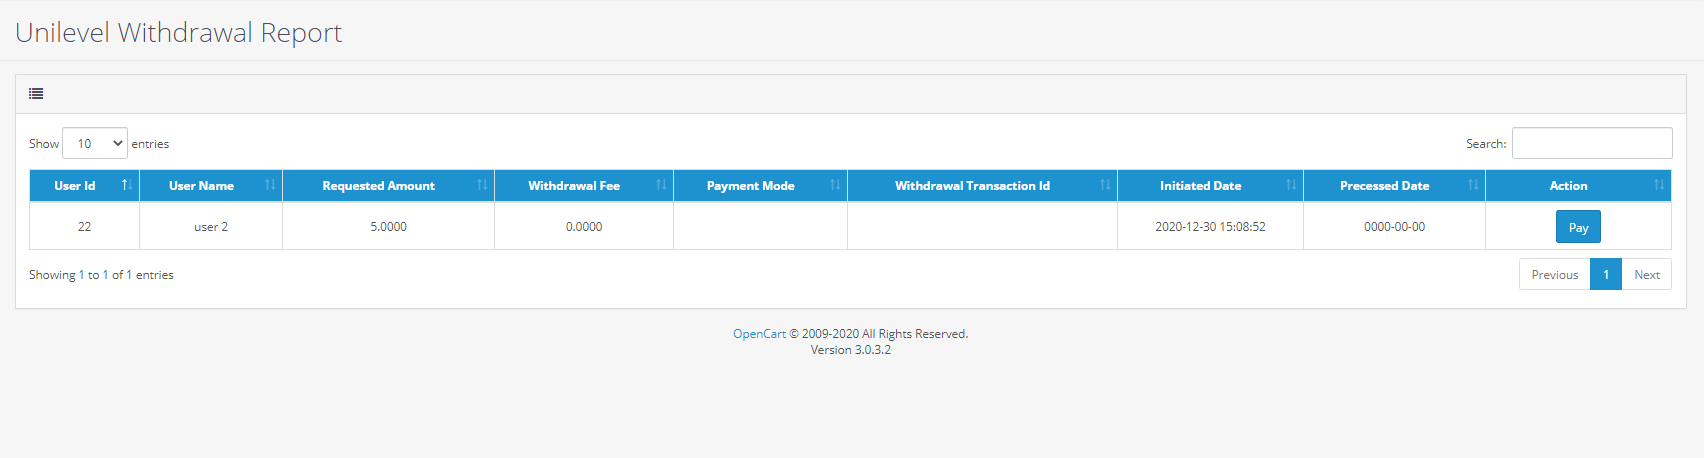Click sort arrows icon in Withdrawal Transaction Id column
This screenshot has height=458, width=1704.
[x=1105, y=185]
